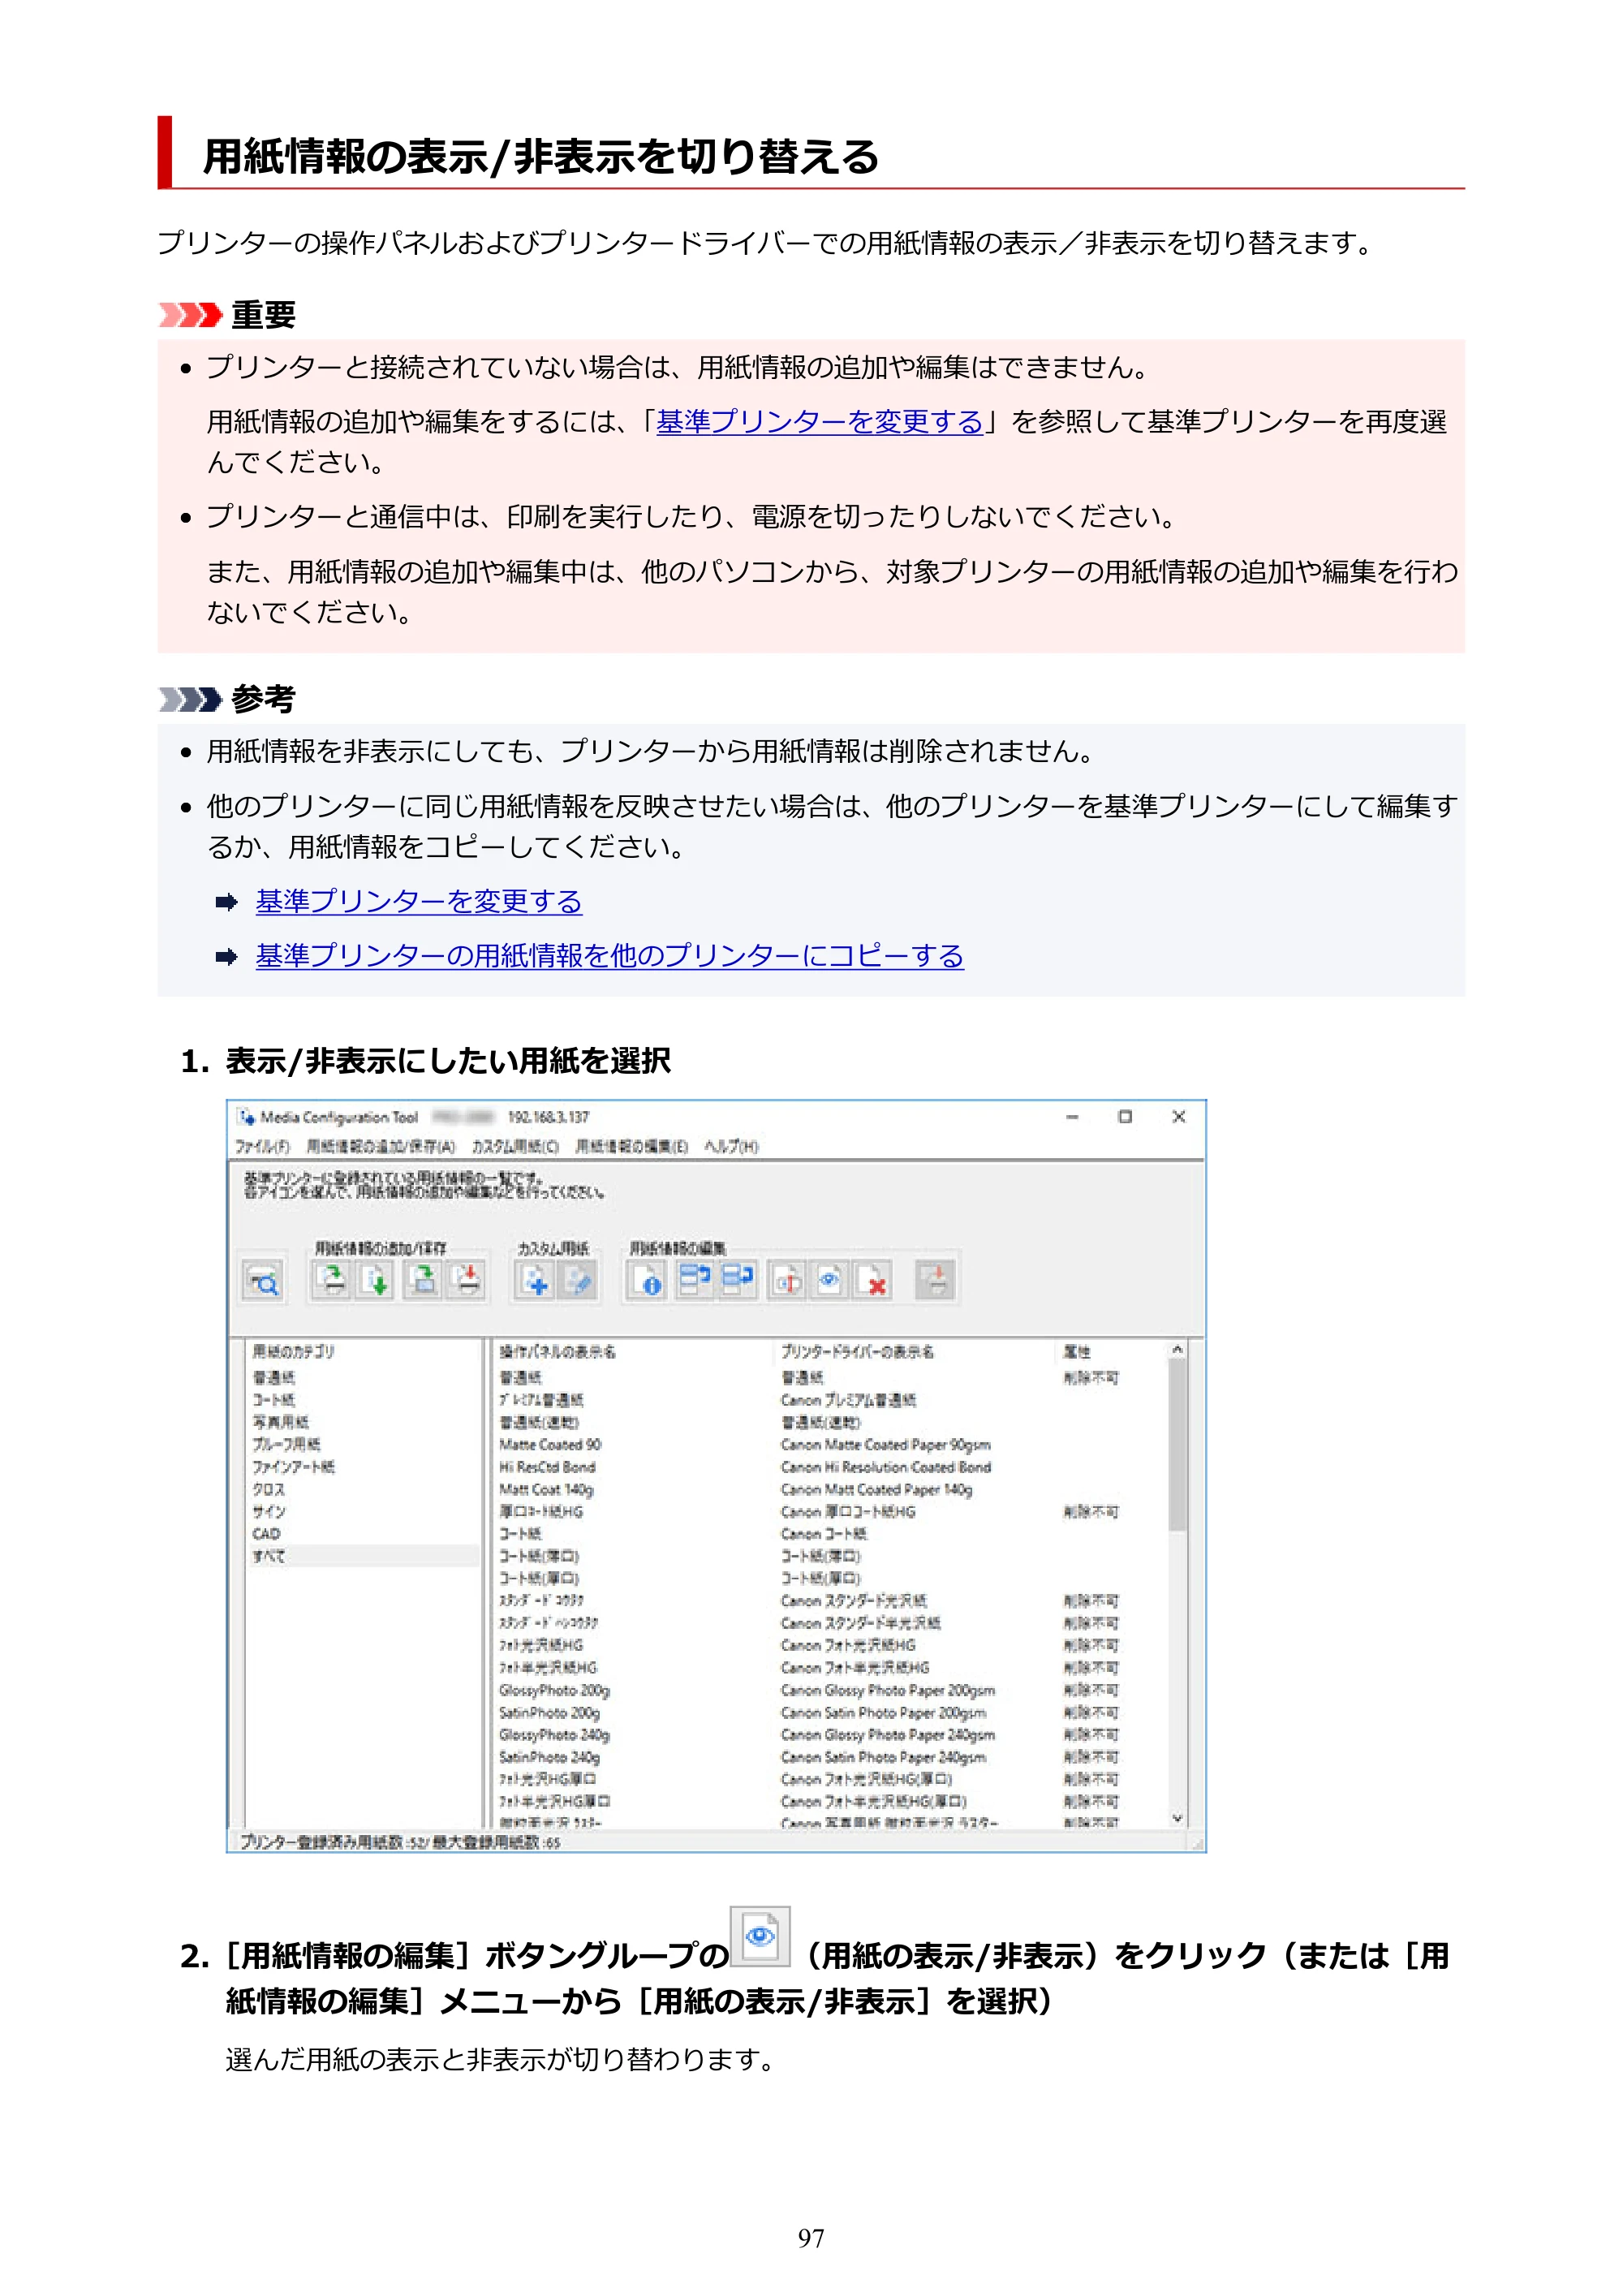Select ファインアート紙 category
Screen dimensions: 1623x2296
coord(293,1466)
